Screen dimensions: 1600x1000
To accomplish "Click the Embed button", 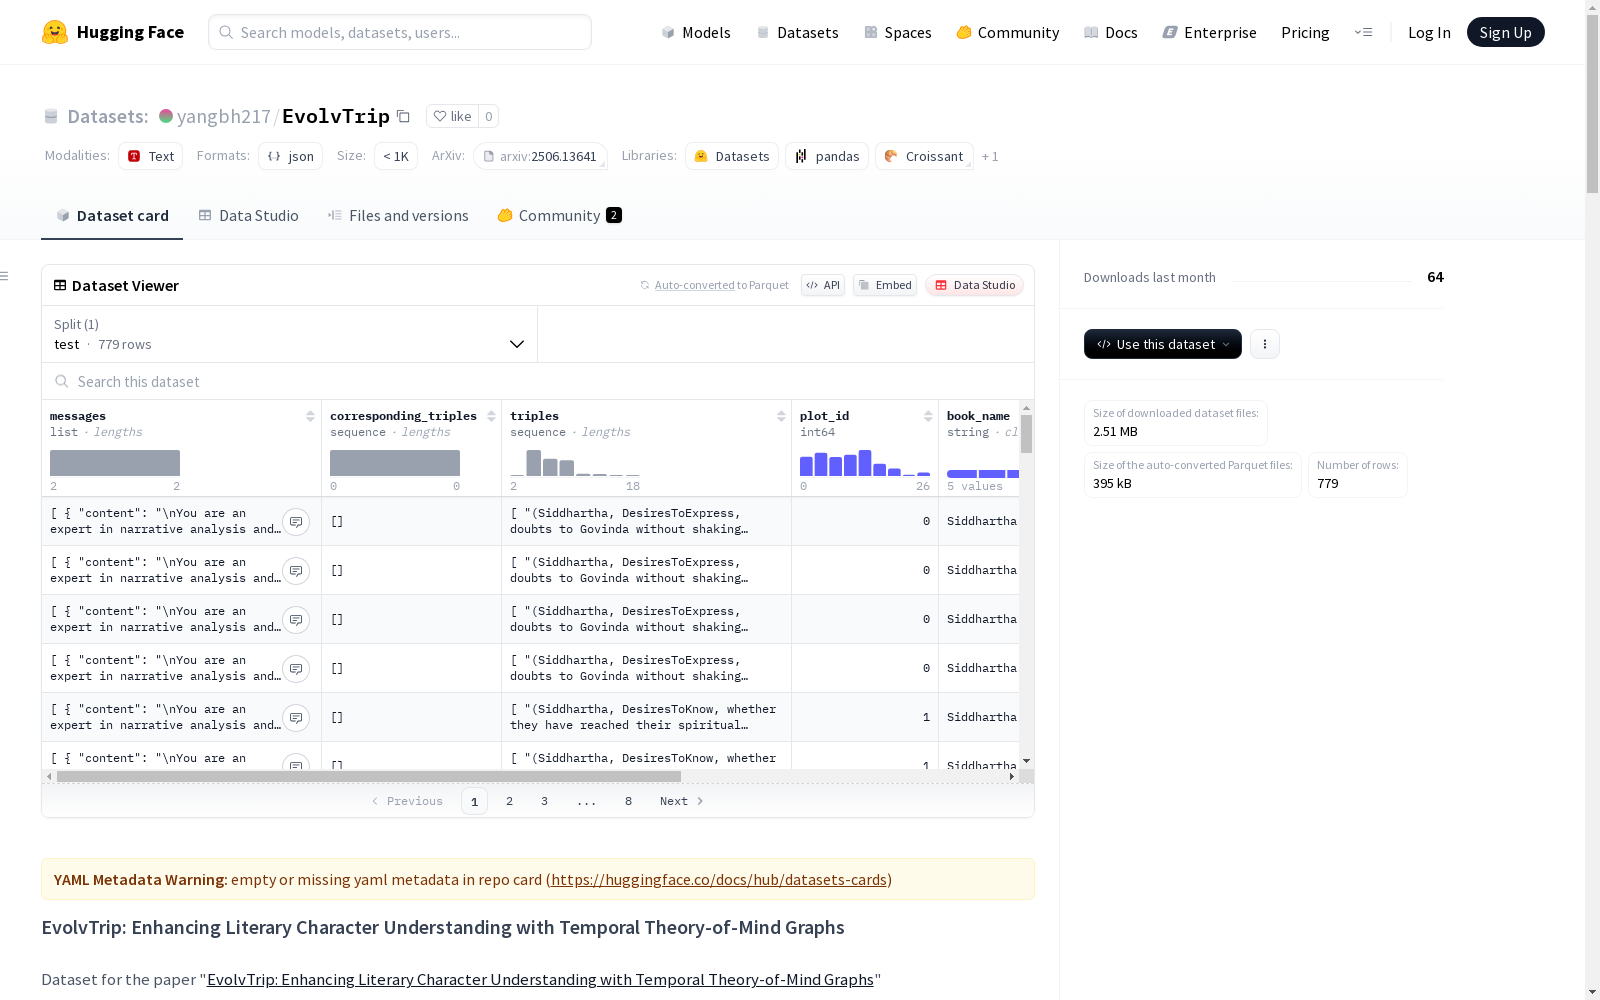I will (x=885, y=285).
